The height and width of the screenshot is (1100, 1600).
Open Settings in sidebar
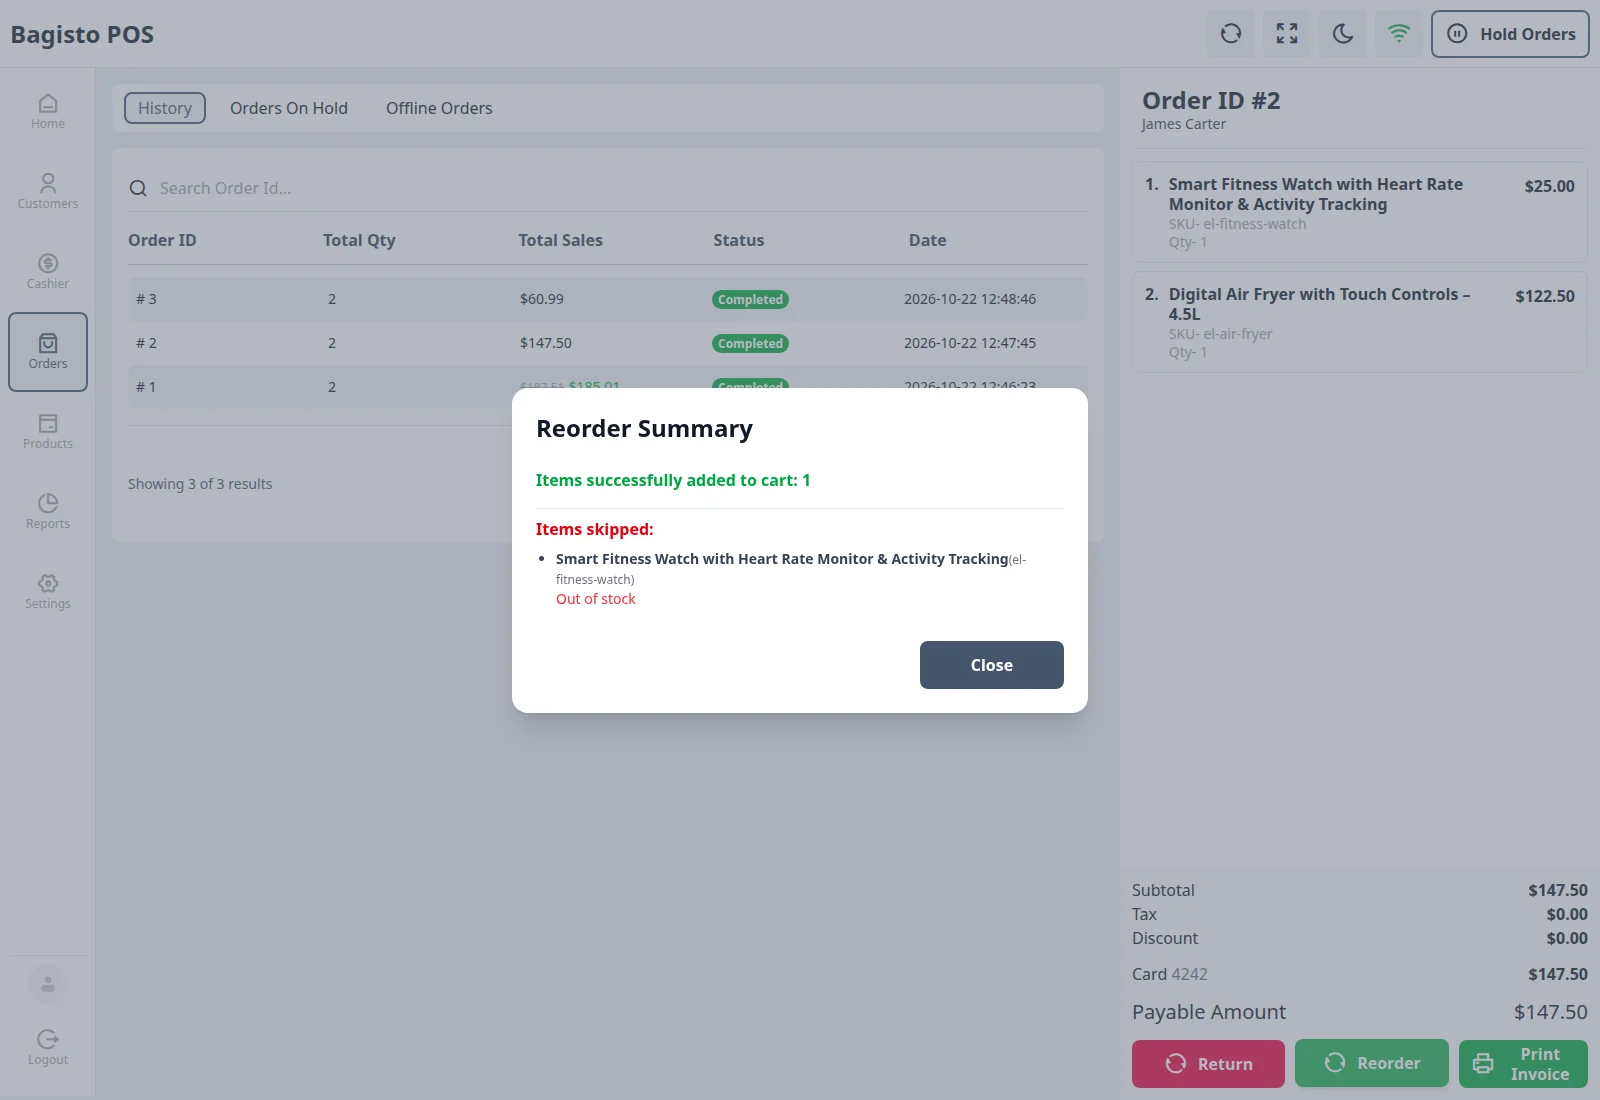point(48,592)
